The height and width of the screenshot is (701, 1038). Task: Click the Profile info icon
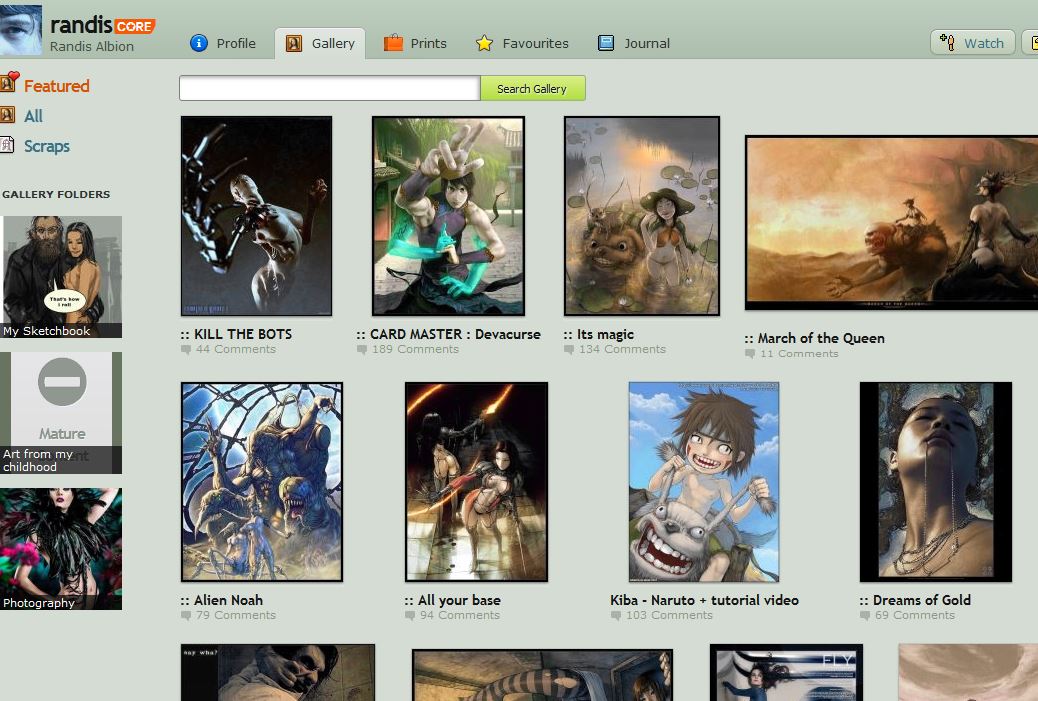coord(199,43)
